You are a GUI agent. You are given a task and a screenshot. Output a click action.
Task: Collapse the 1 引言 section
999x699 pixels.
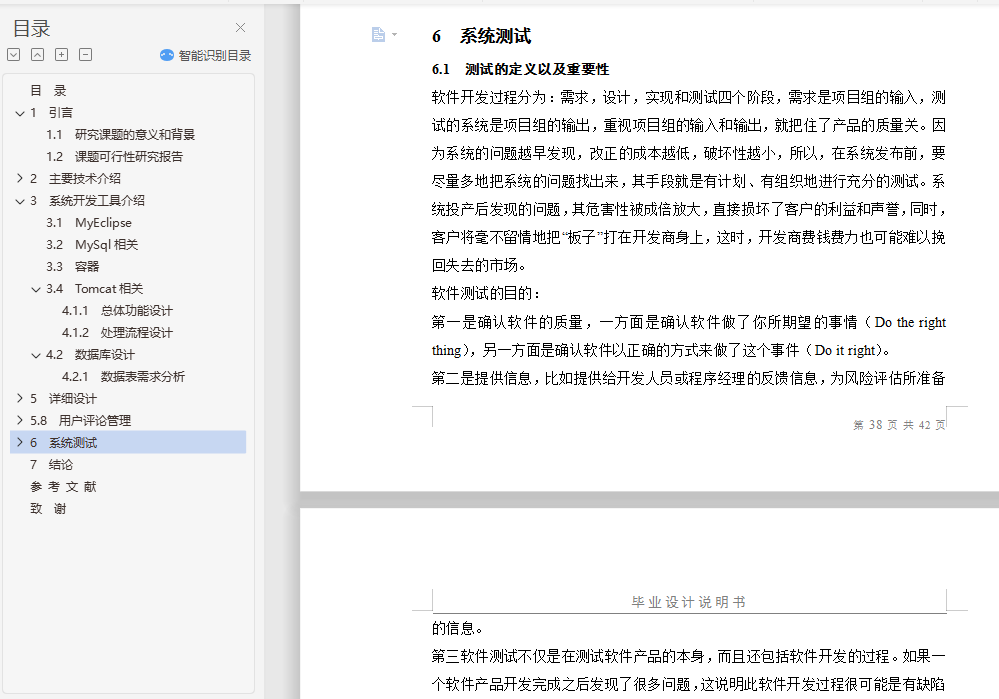(x=20, y=113)
